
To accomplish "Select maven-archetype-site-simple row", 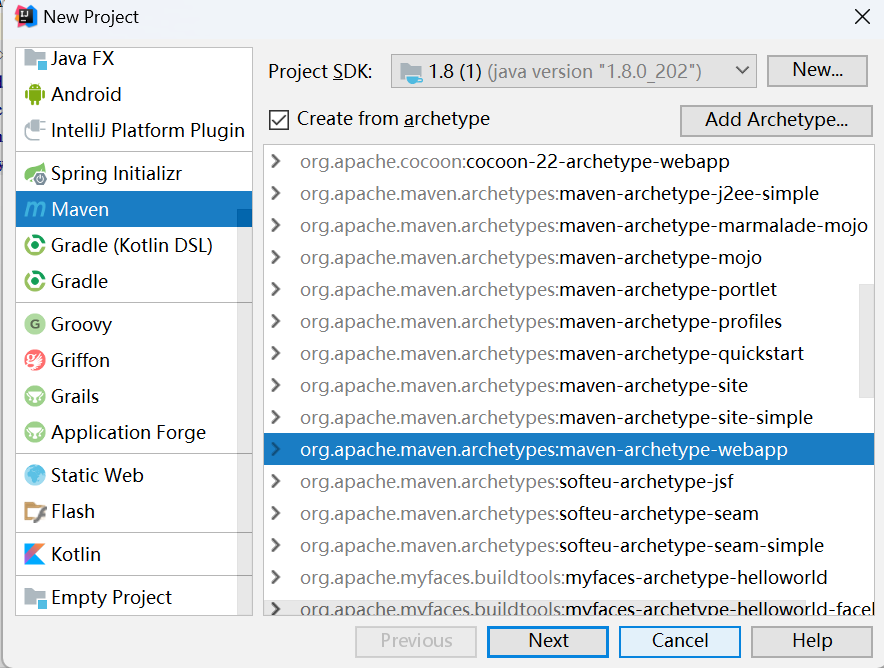I will 569,418.
